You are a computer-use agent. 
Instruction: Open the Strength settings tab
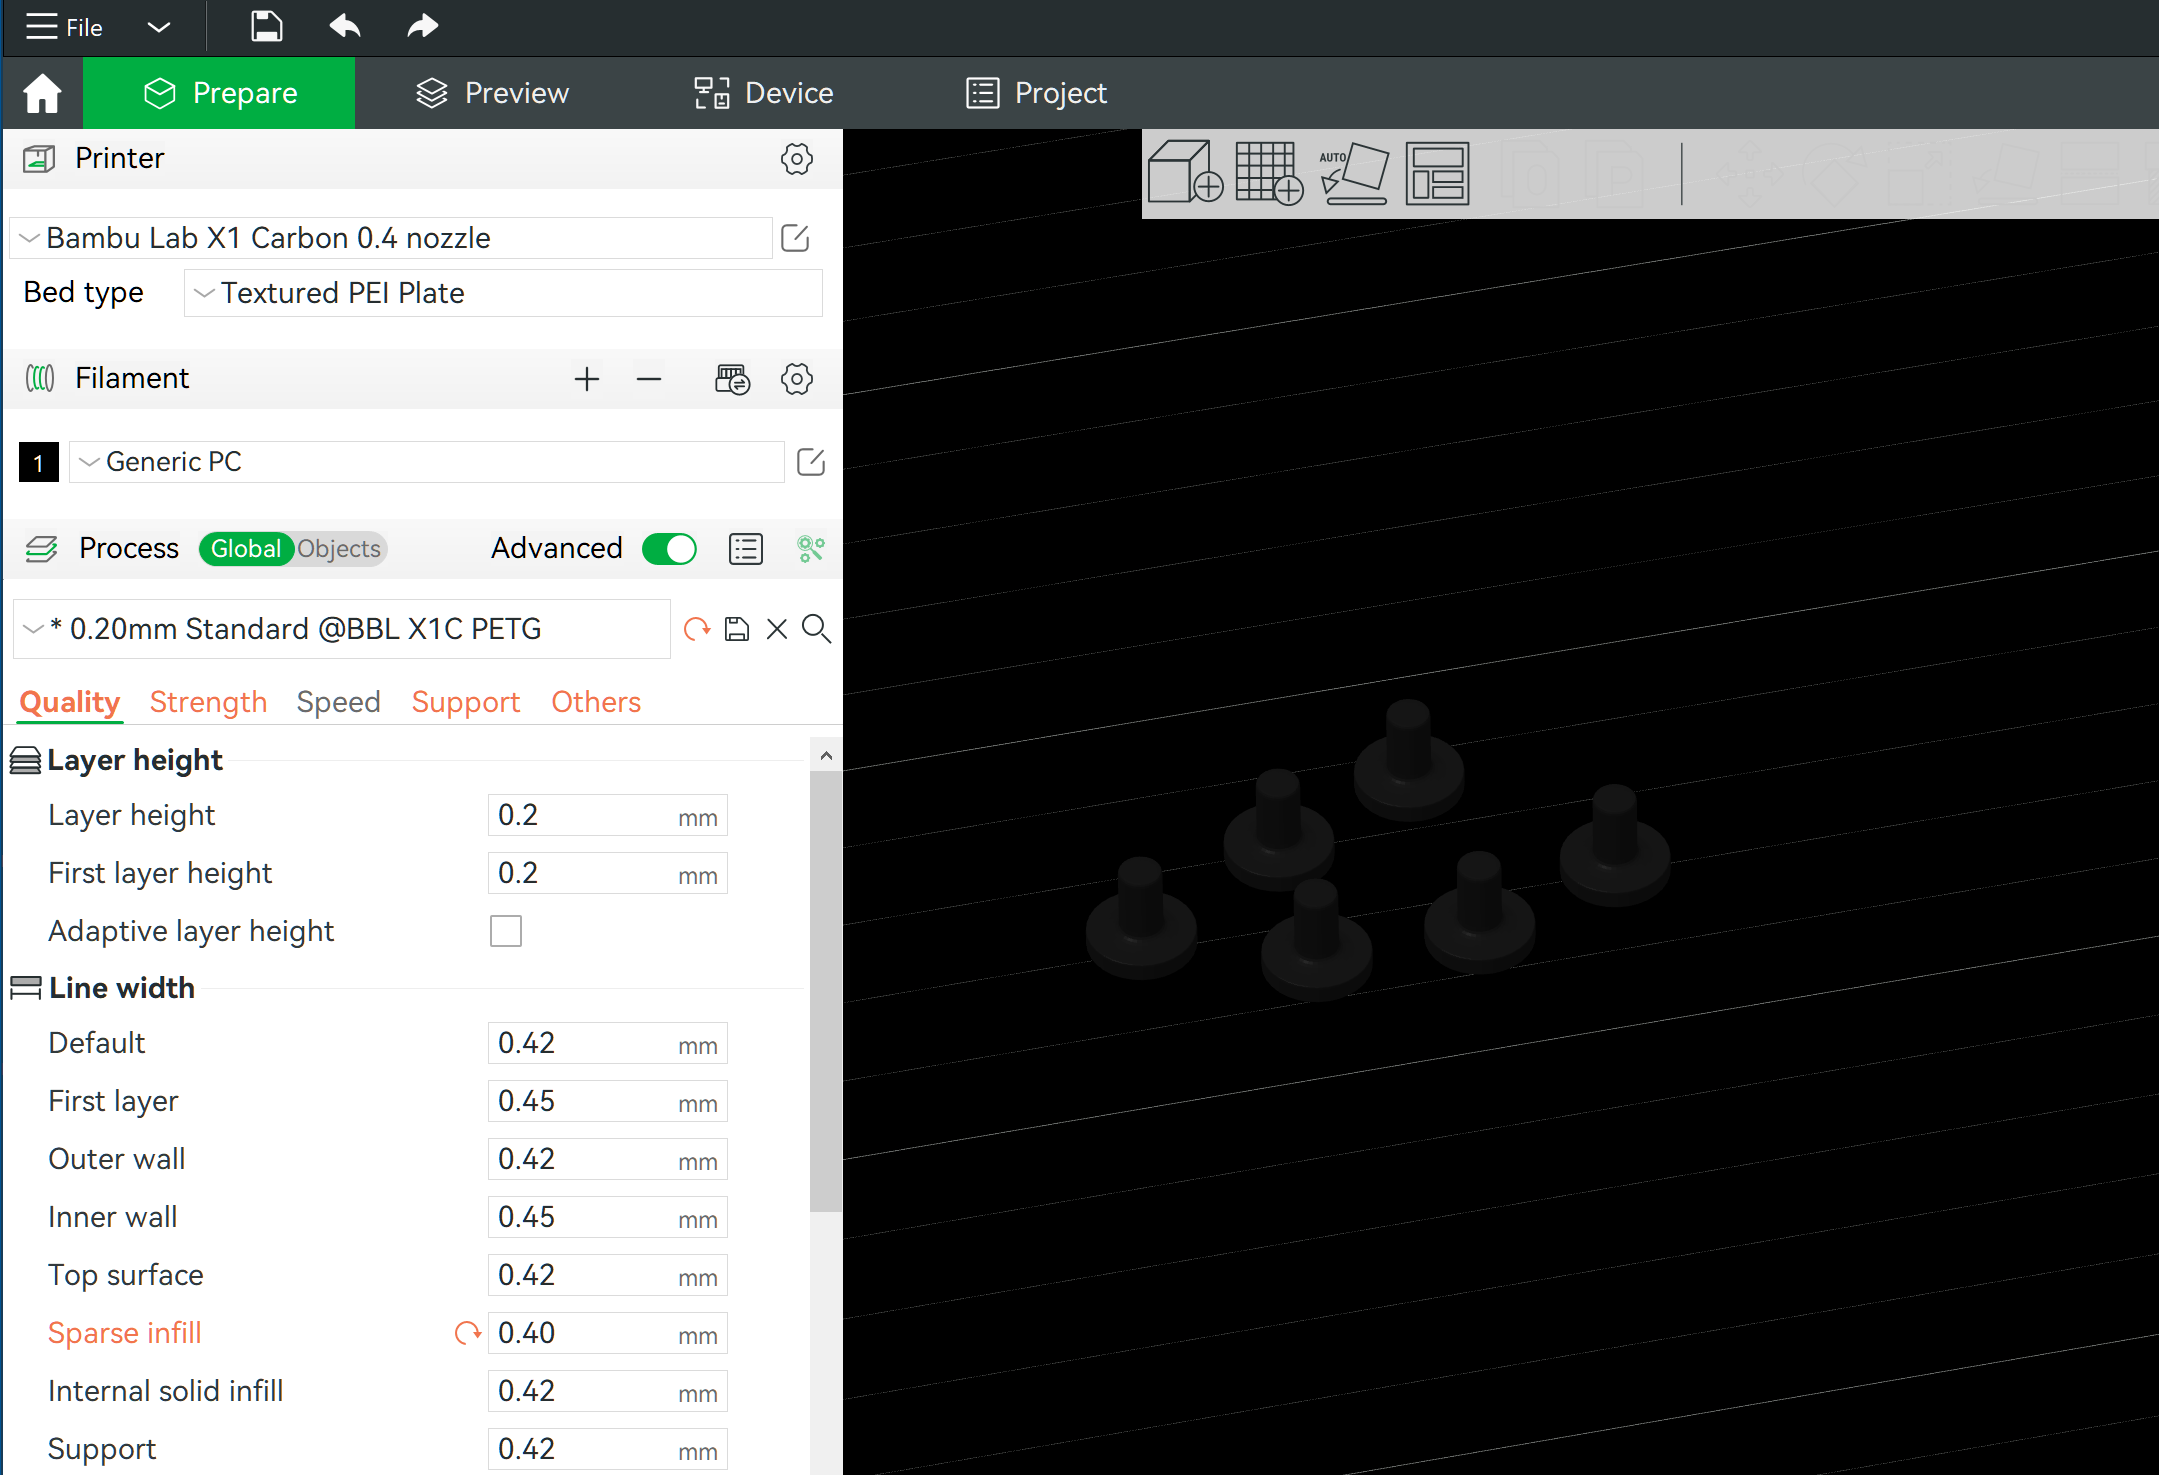pyautogui.click(x=207, y=701)
